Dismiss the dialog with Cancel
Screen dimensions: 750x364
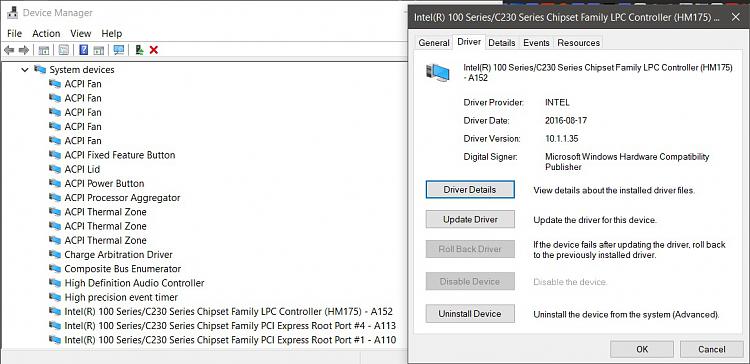click(x=711, y=349)
